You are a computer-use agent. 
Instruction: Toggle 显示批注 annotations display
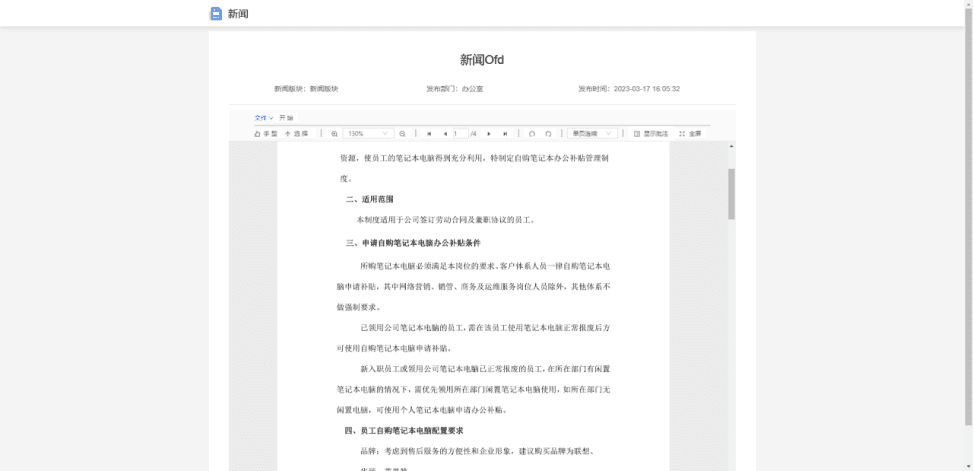(651, 134)
